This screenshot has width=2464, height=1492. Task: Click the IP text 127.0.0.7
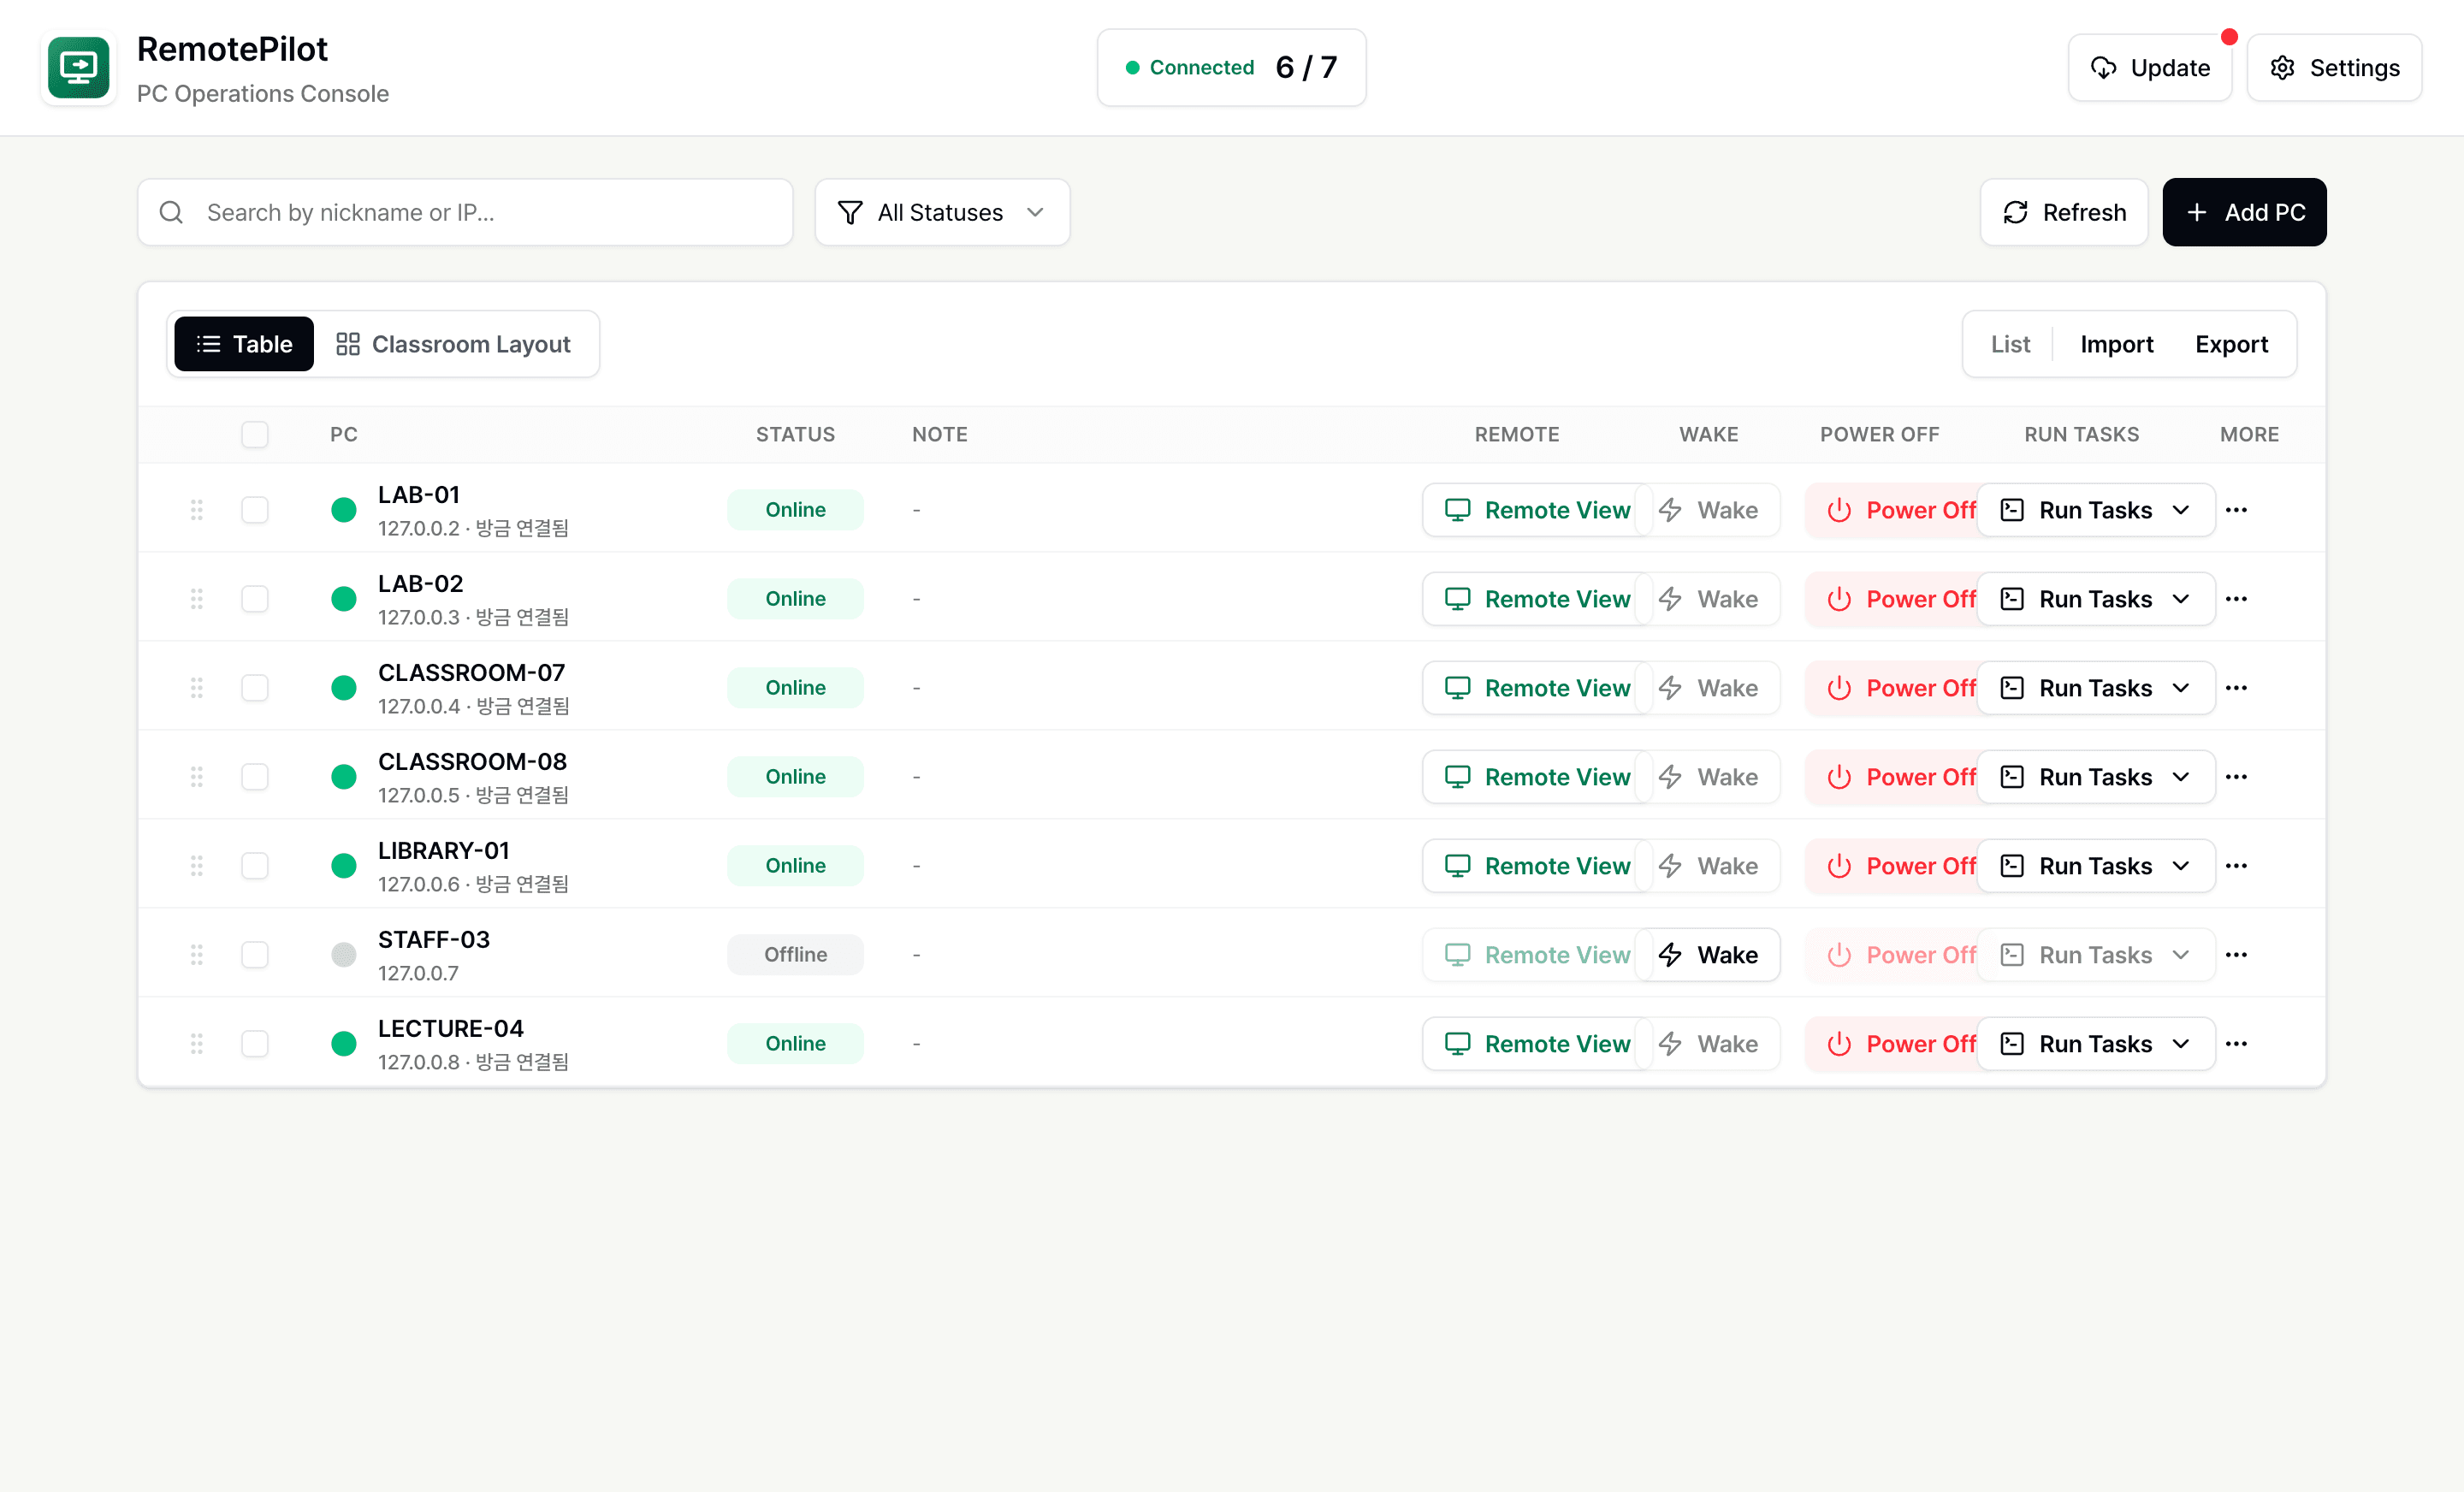(418, 973)
